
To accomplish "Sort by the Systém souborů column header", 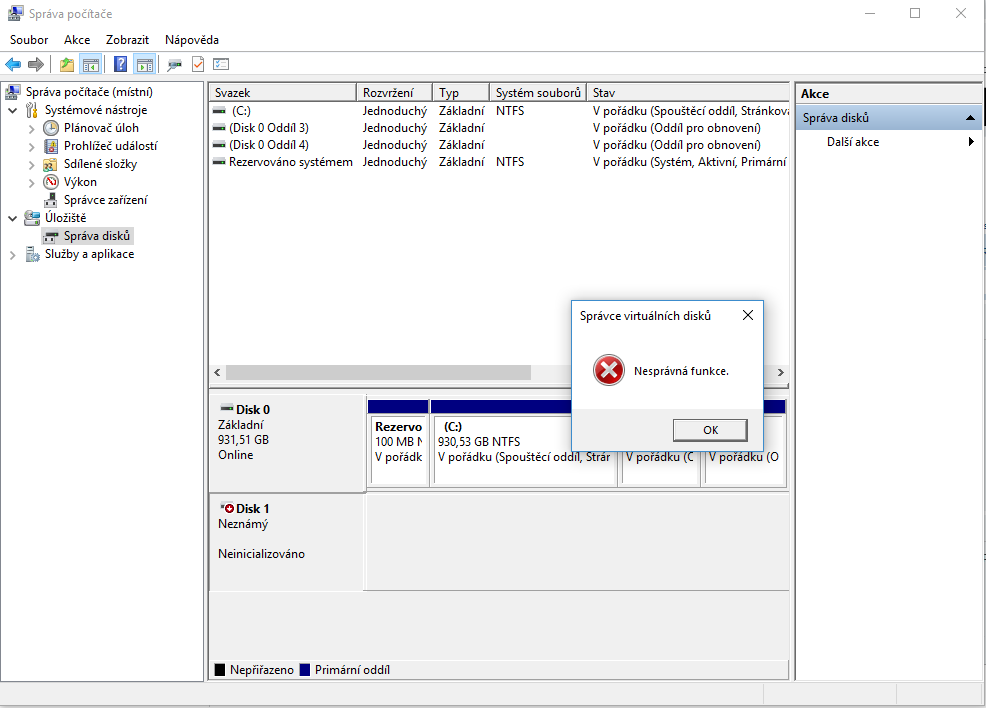I will coord(538,92).
